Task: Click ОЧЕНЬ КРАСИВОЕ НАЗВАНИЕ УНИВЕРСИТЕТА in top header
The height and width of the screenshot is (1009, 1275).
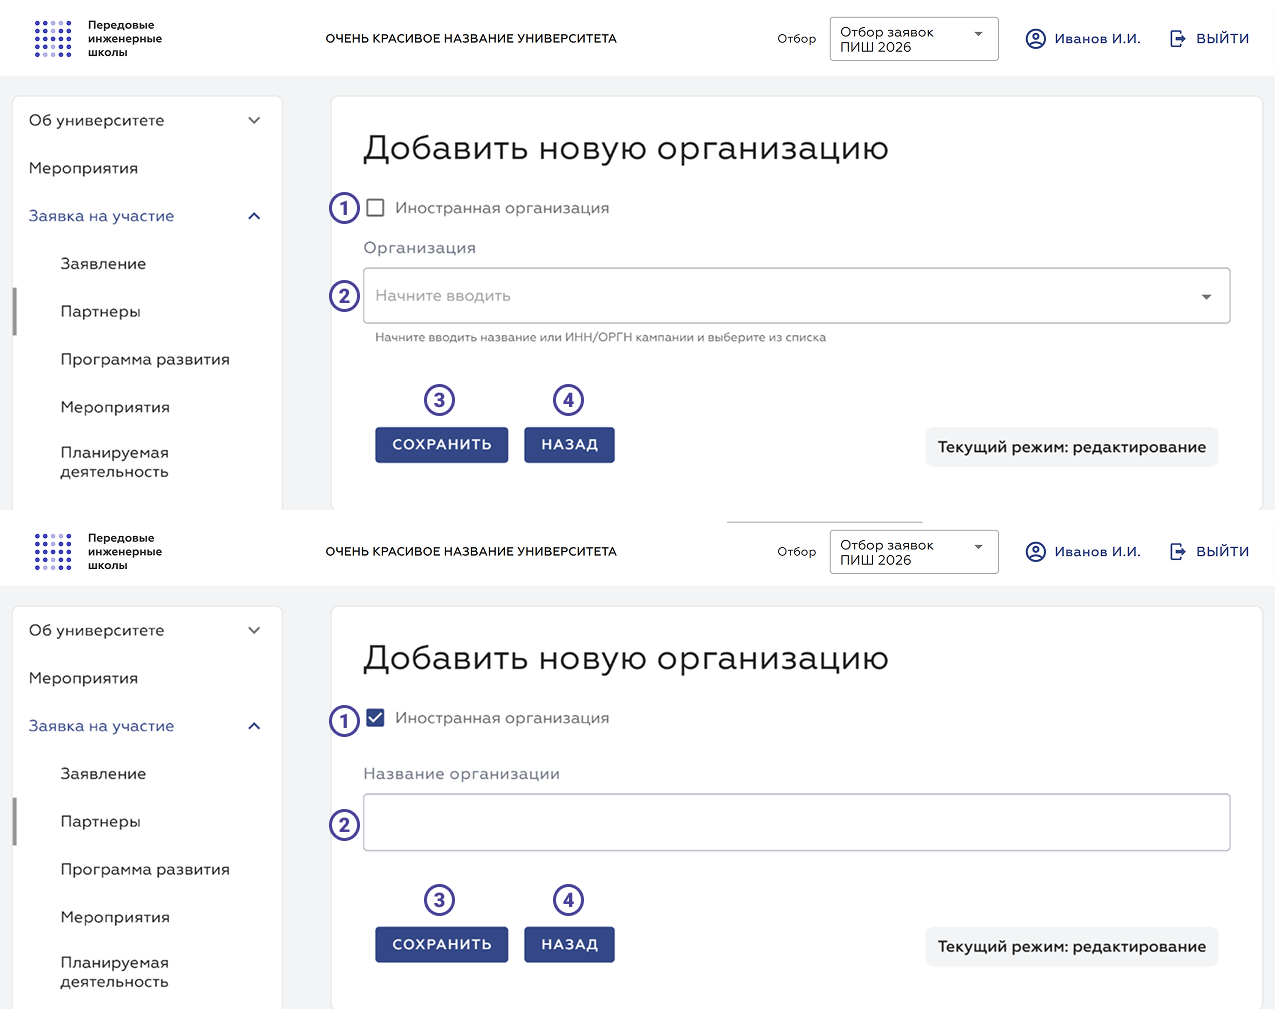Action: coord(471,39)
